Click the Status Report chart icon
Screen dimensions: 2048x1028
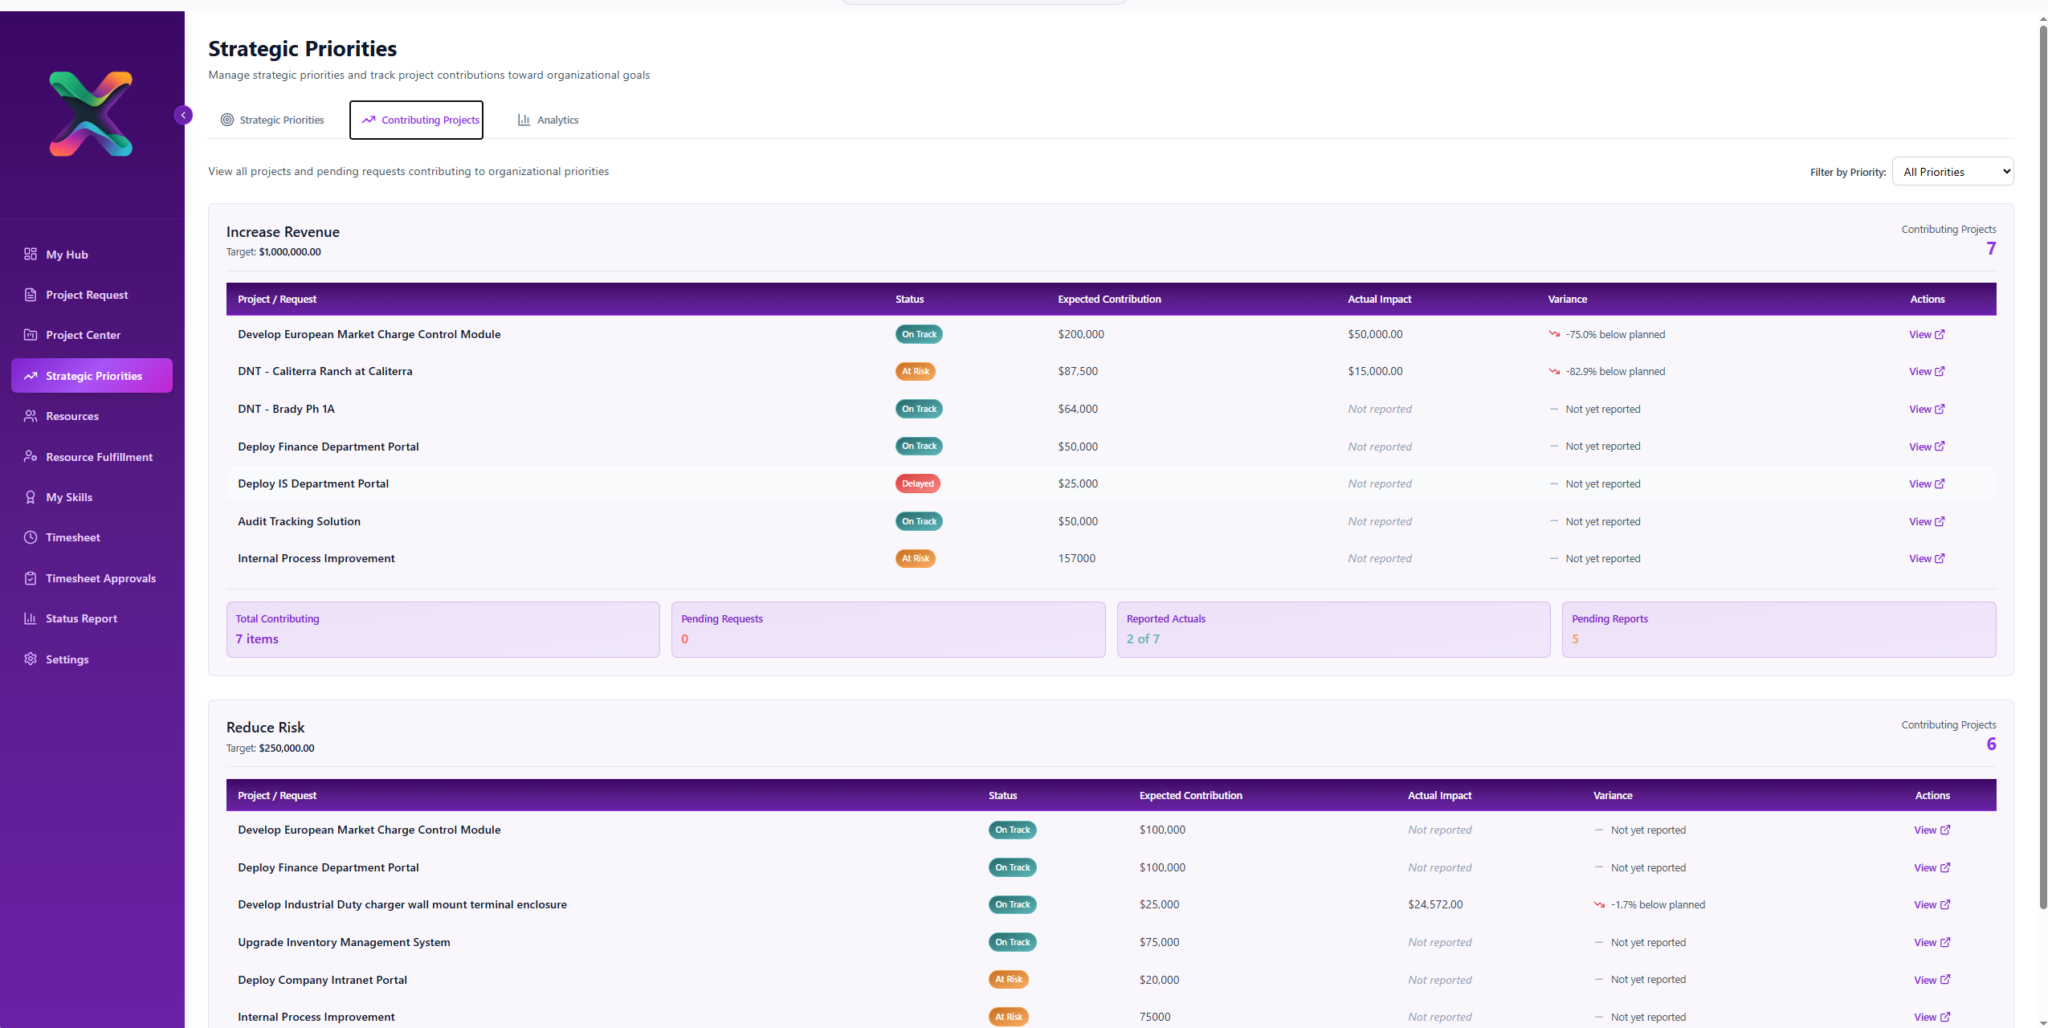(30, 618)
